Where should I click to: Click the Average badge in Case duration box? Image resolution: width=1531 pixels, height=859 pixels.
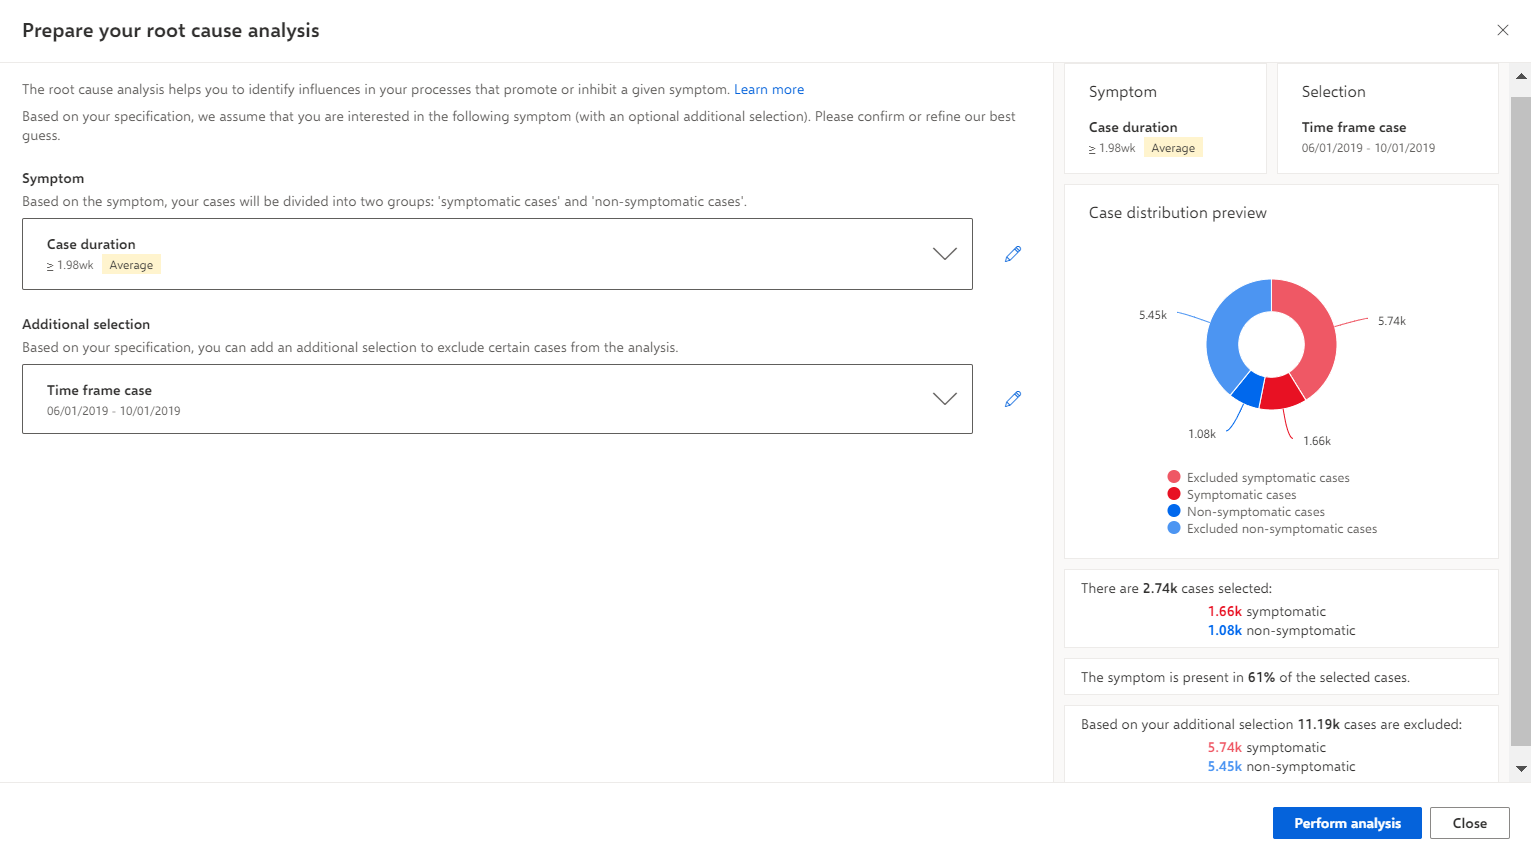point(131,265)
